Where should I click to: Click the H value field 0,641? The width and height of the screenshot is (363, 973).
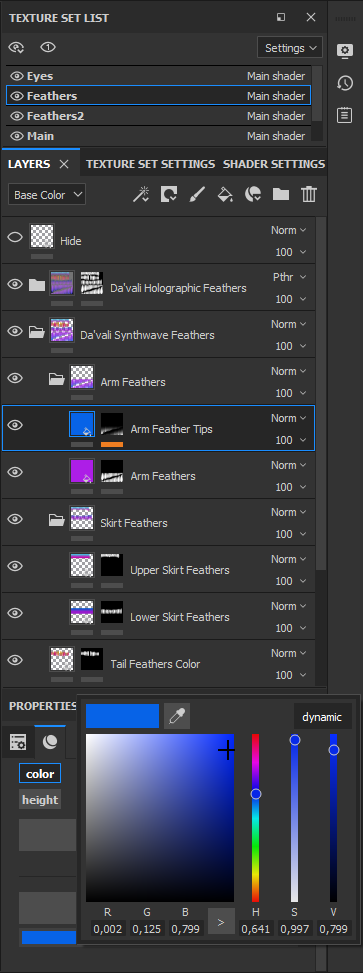(x=256, y=929)
